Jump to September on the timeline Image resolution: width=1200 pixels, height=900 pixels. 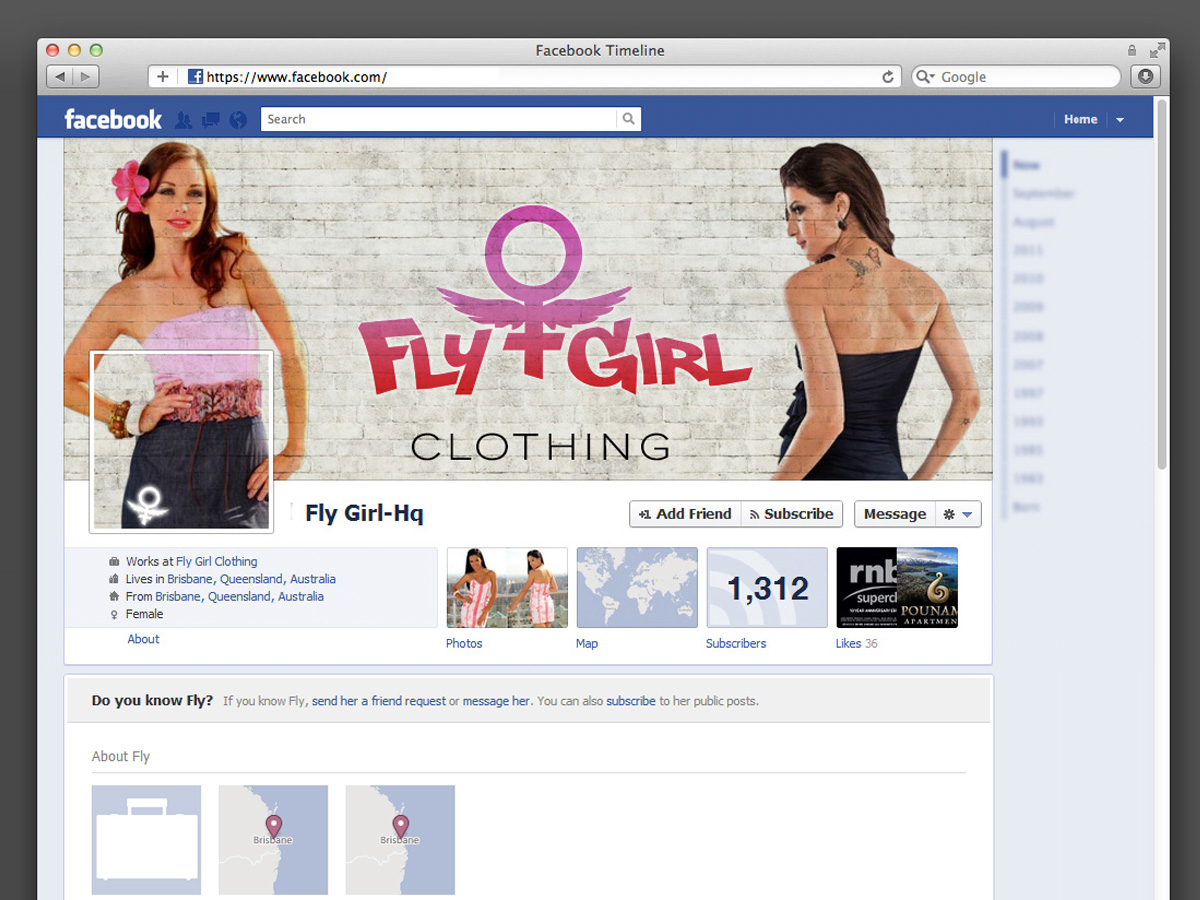click(x=1043, y=193)
